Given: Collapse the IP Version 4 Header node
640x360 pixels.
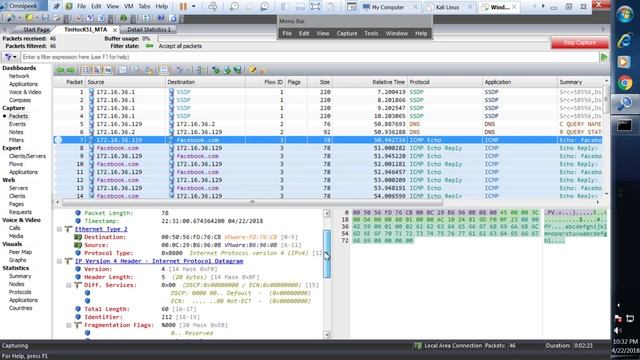Looking at the screenshot, I should tap(59, 261).
